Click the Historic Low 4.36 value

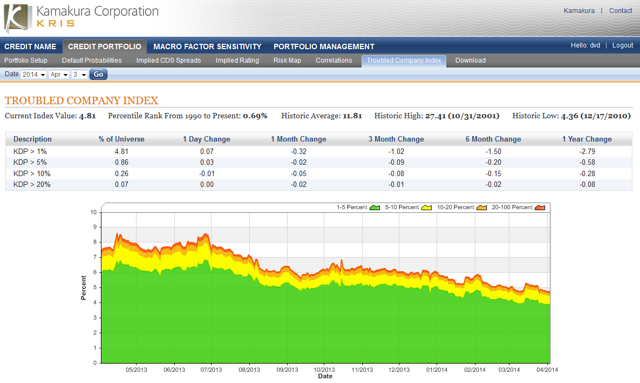coord(596,116)
